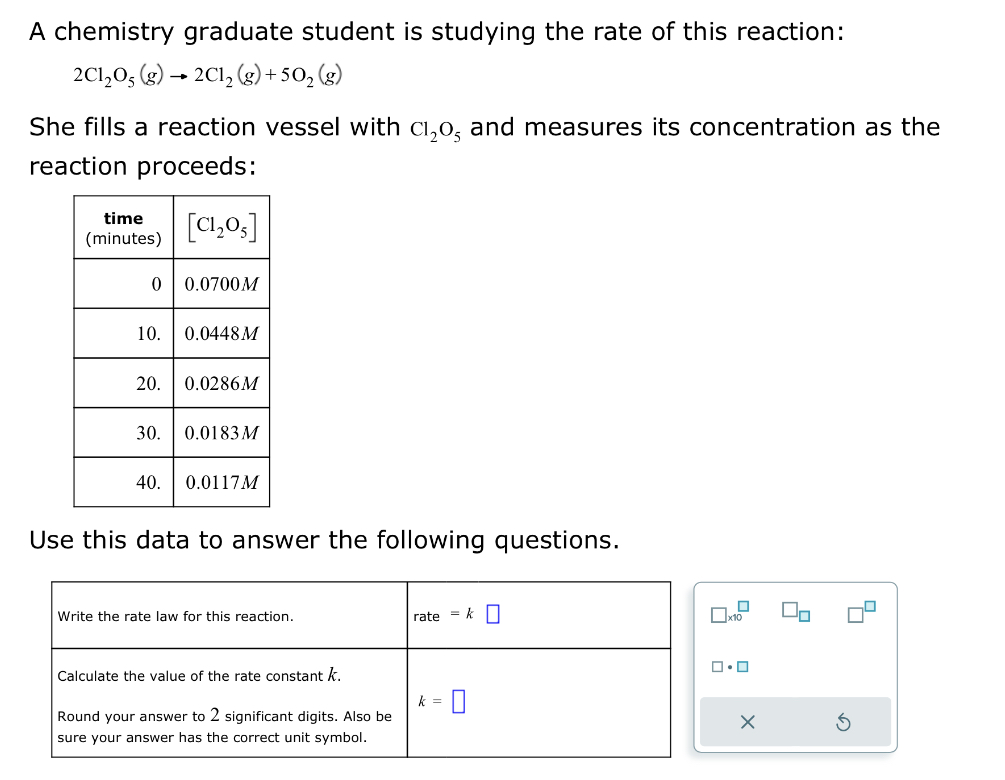Select the concentration value 0.0700M
The image size is (1005, 780).
[221, 284]
